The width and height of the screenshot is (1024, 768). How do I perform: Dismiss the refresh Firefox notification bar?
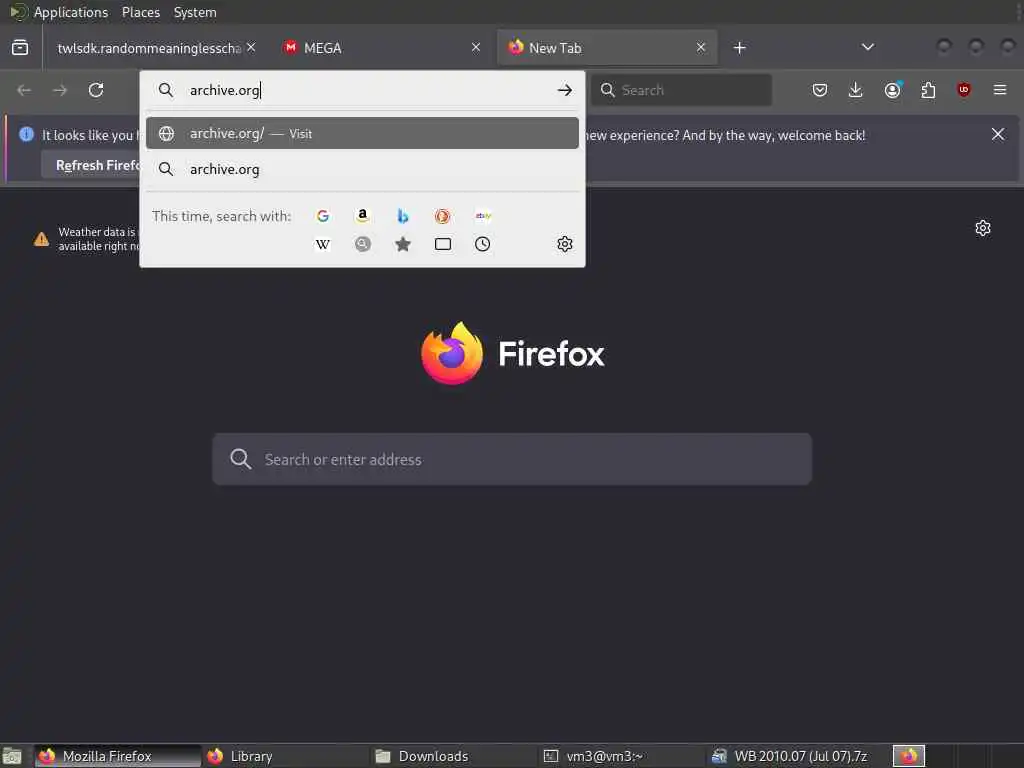(x=998, y=135)
